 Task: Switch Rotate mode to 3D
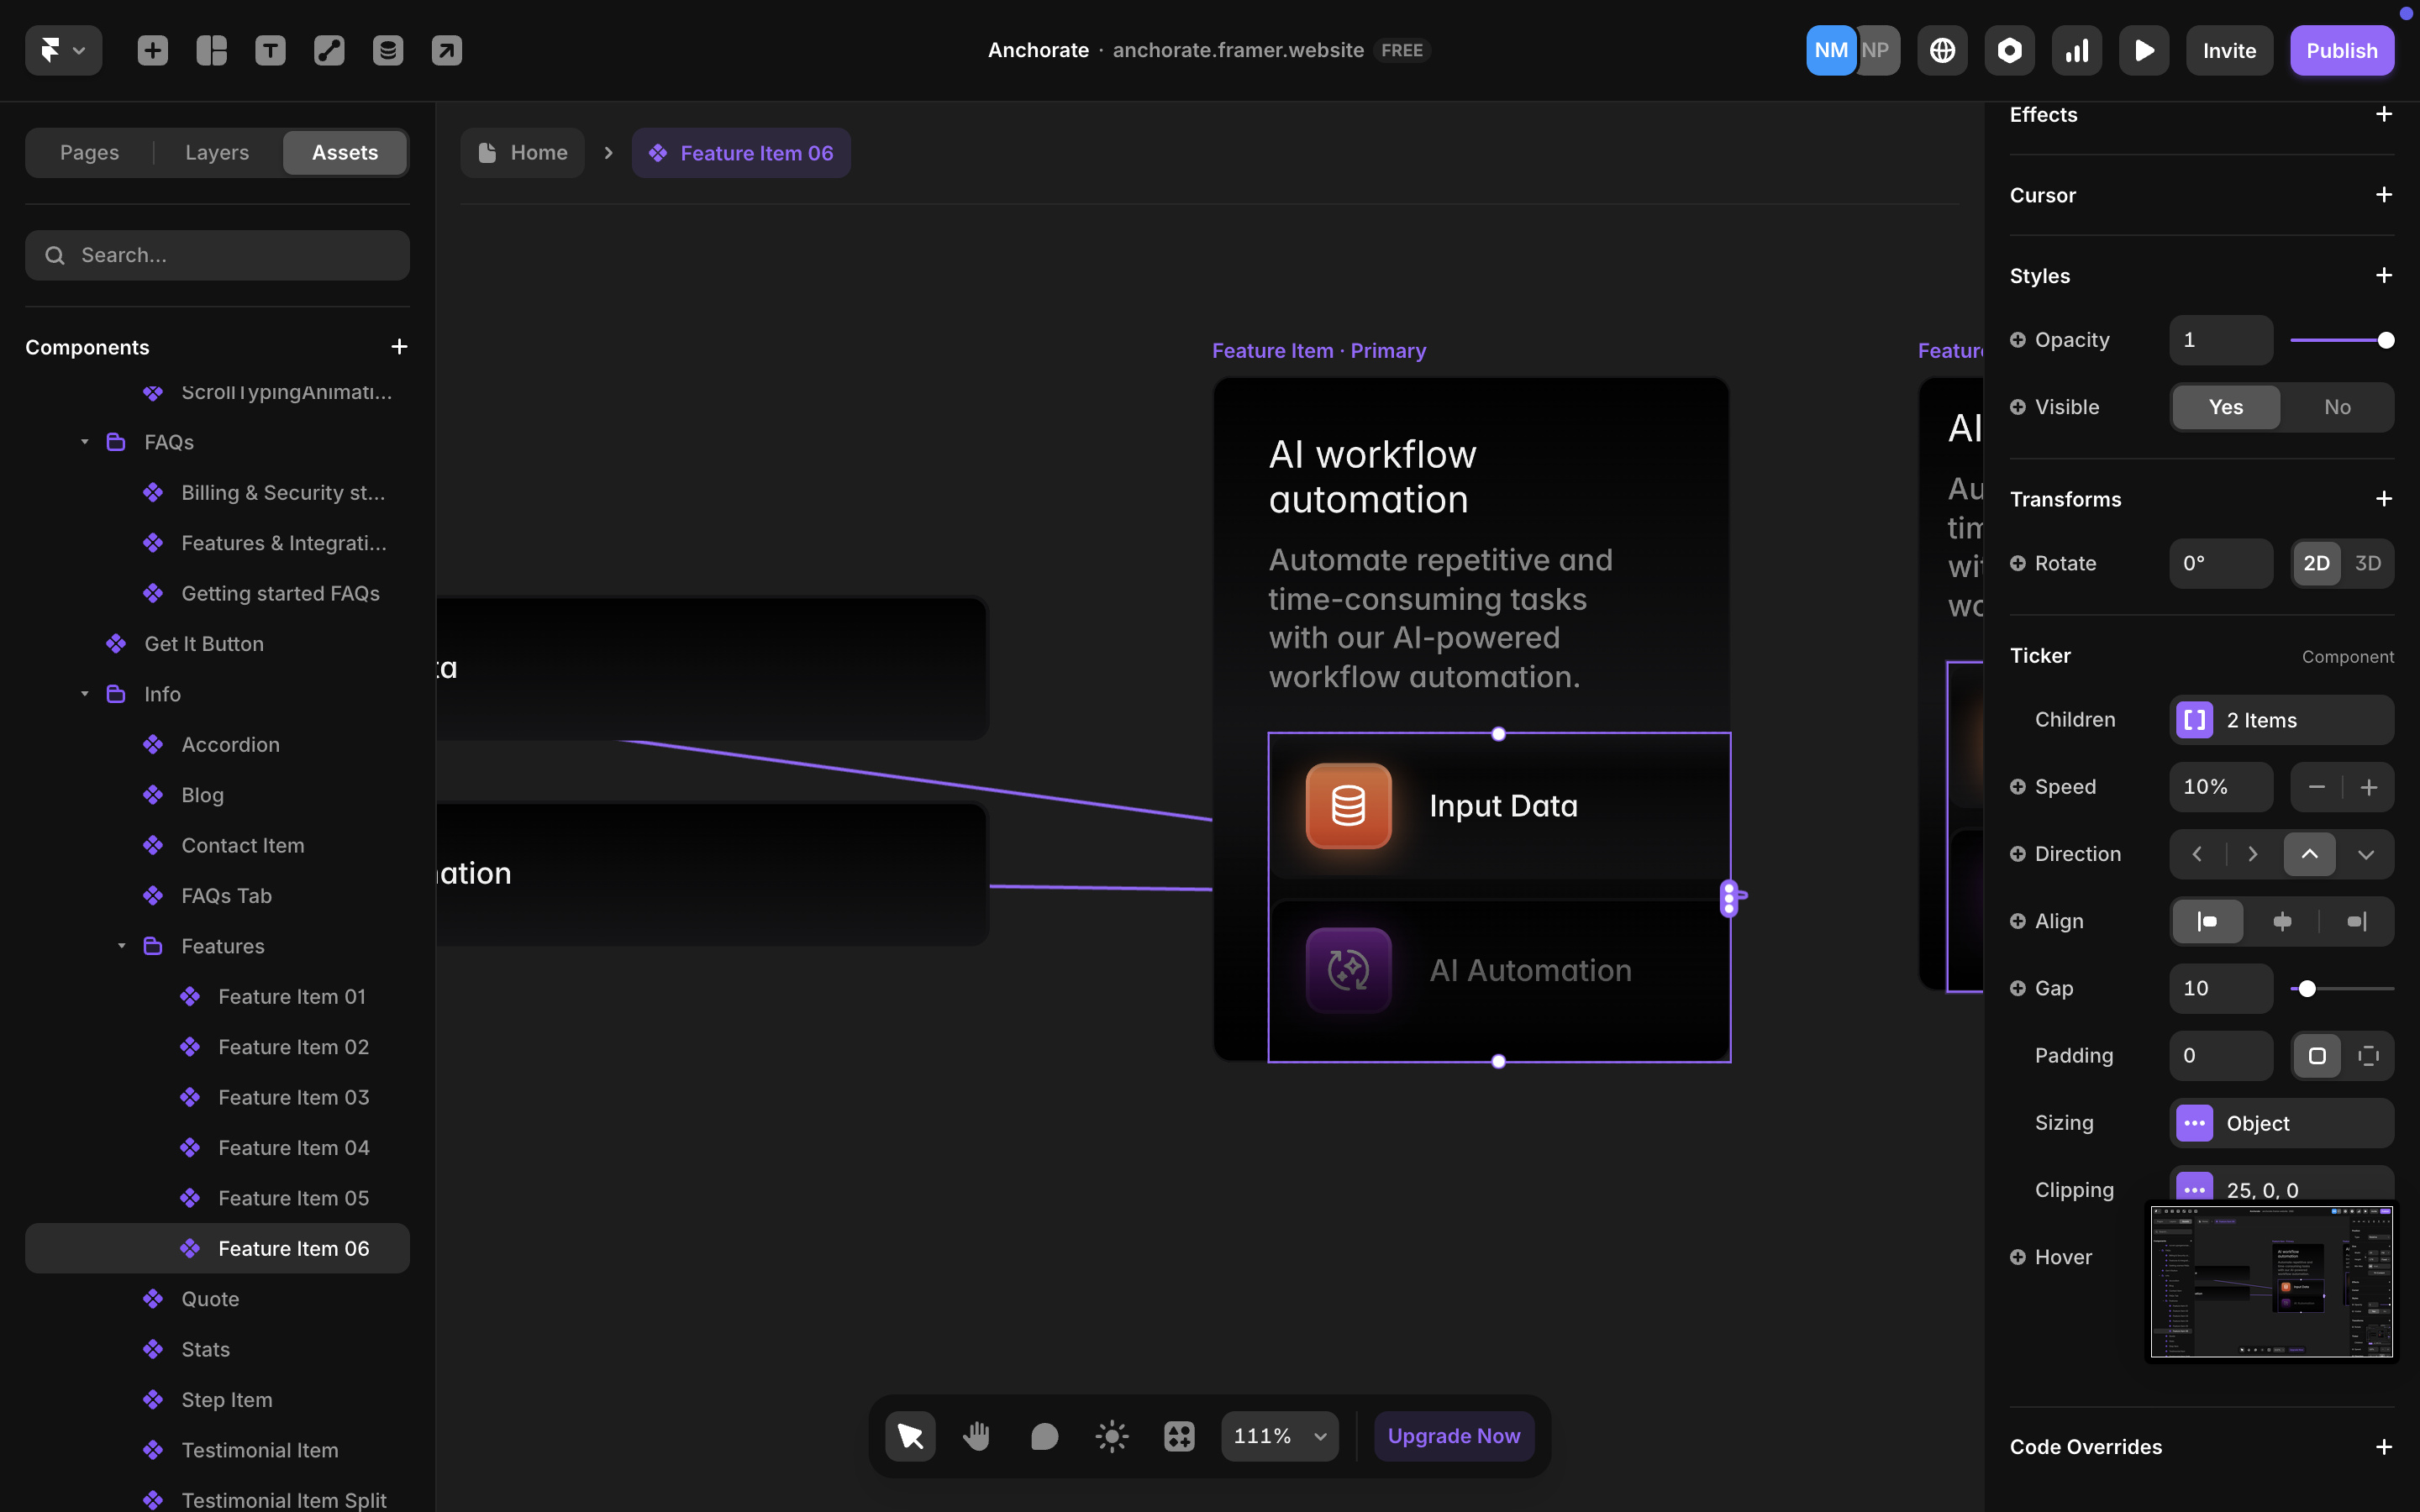(x=2367, y=563)
